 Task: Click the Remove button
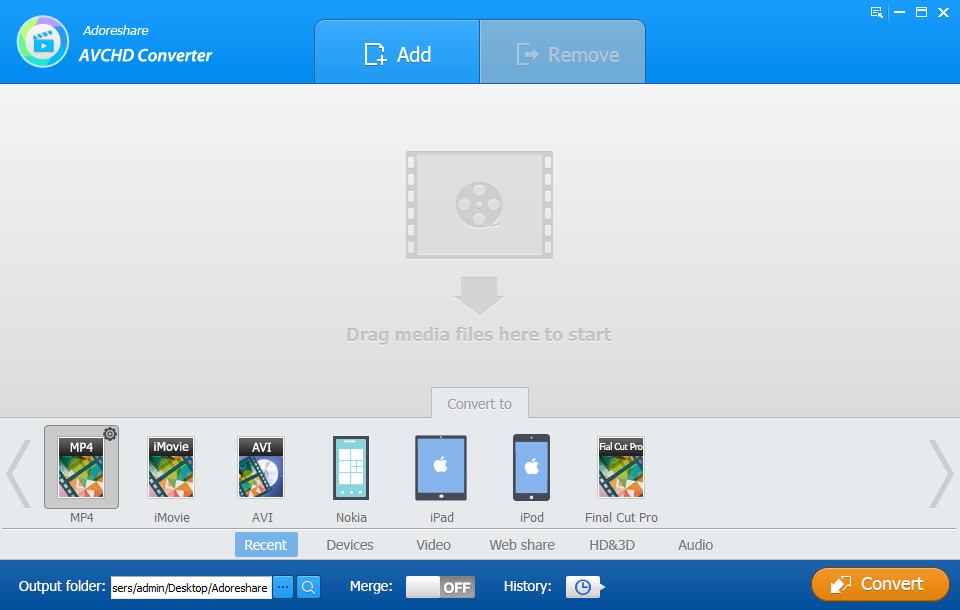click(x=563, y=52)
